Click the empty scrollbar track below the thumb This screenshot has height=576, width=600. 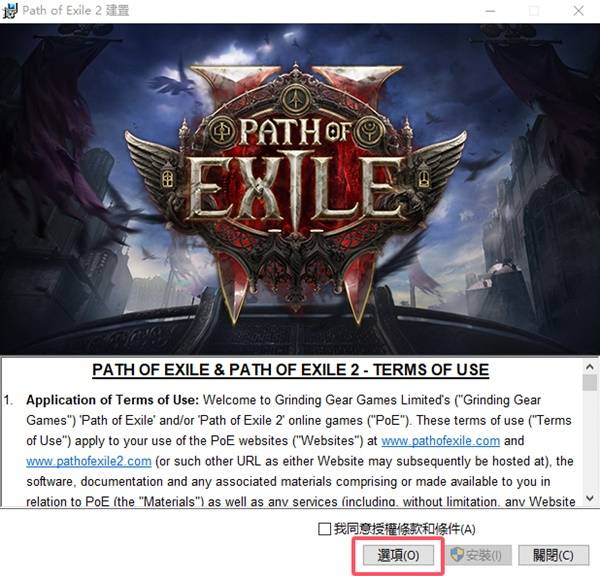590,441
